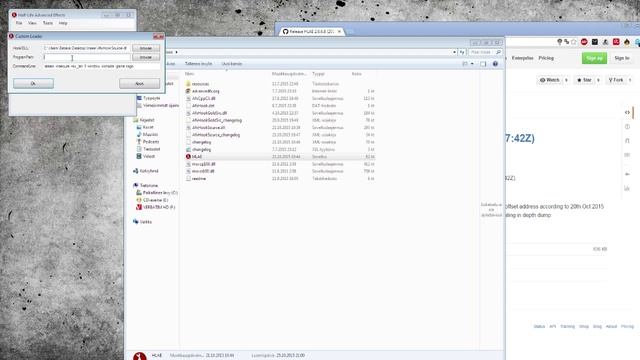
Task: Select the changelog XSL stylesheet file
Action: click(202, 150)
